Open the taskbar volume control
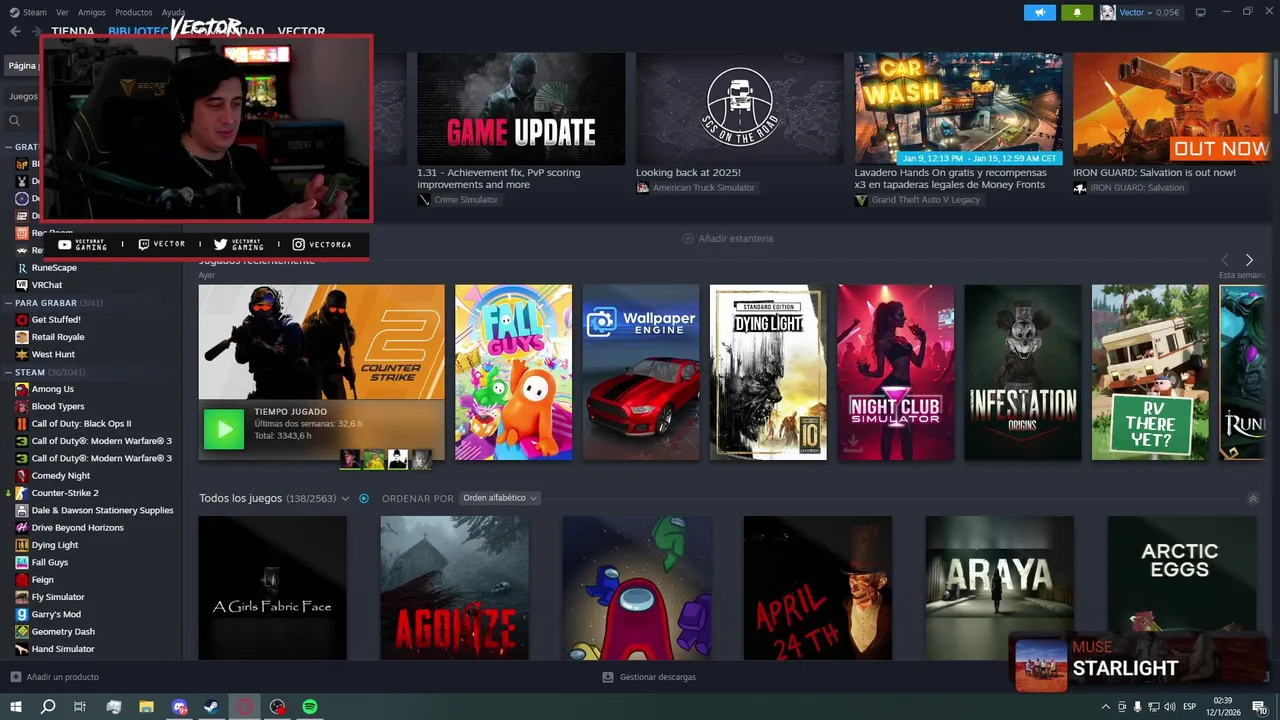The width and height of the screenshot is (1280, 720). point(1171,707)
